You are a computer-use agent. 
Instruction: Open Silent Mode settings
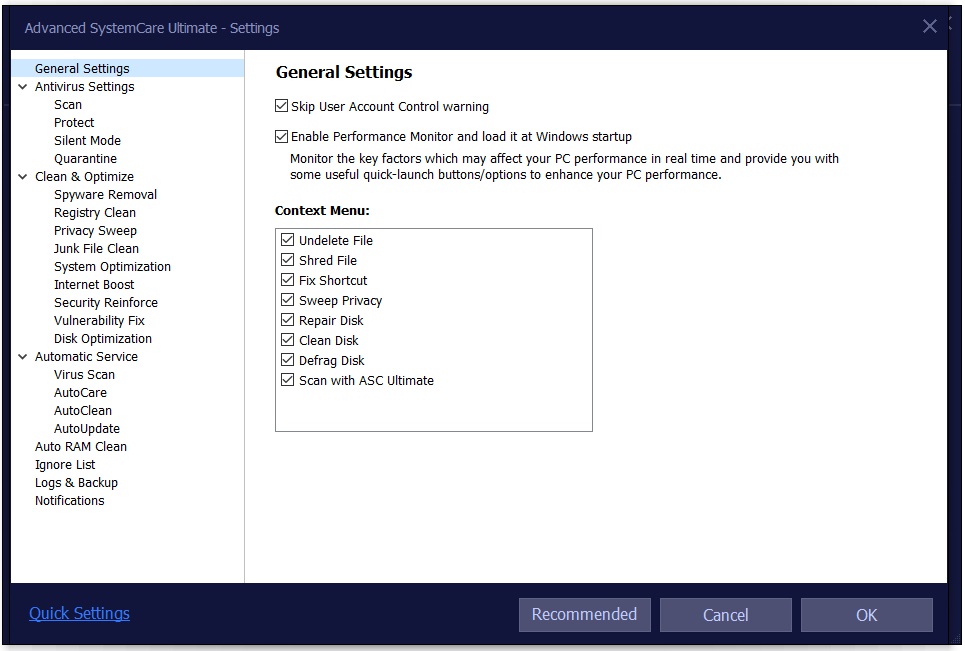pos(87,140)
